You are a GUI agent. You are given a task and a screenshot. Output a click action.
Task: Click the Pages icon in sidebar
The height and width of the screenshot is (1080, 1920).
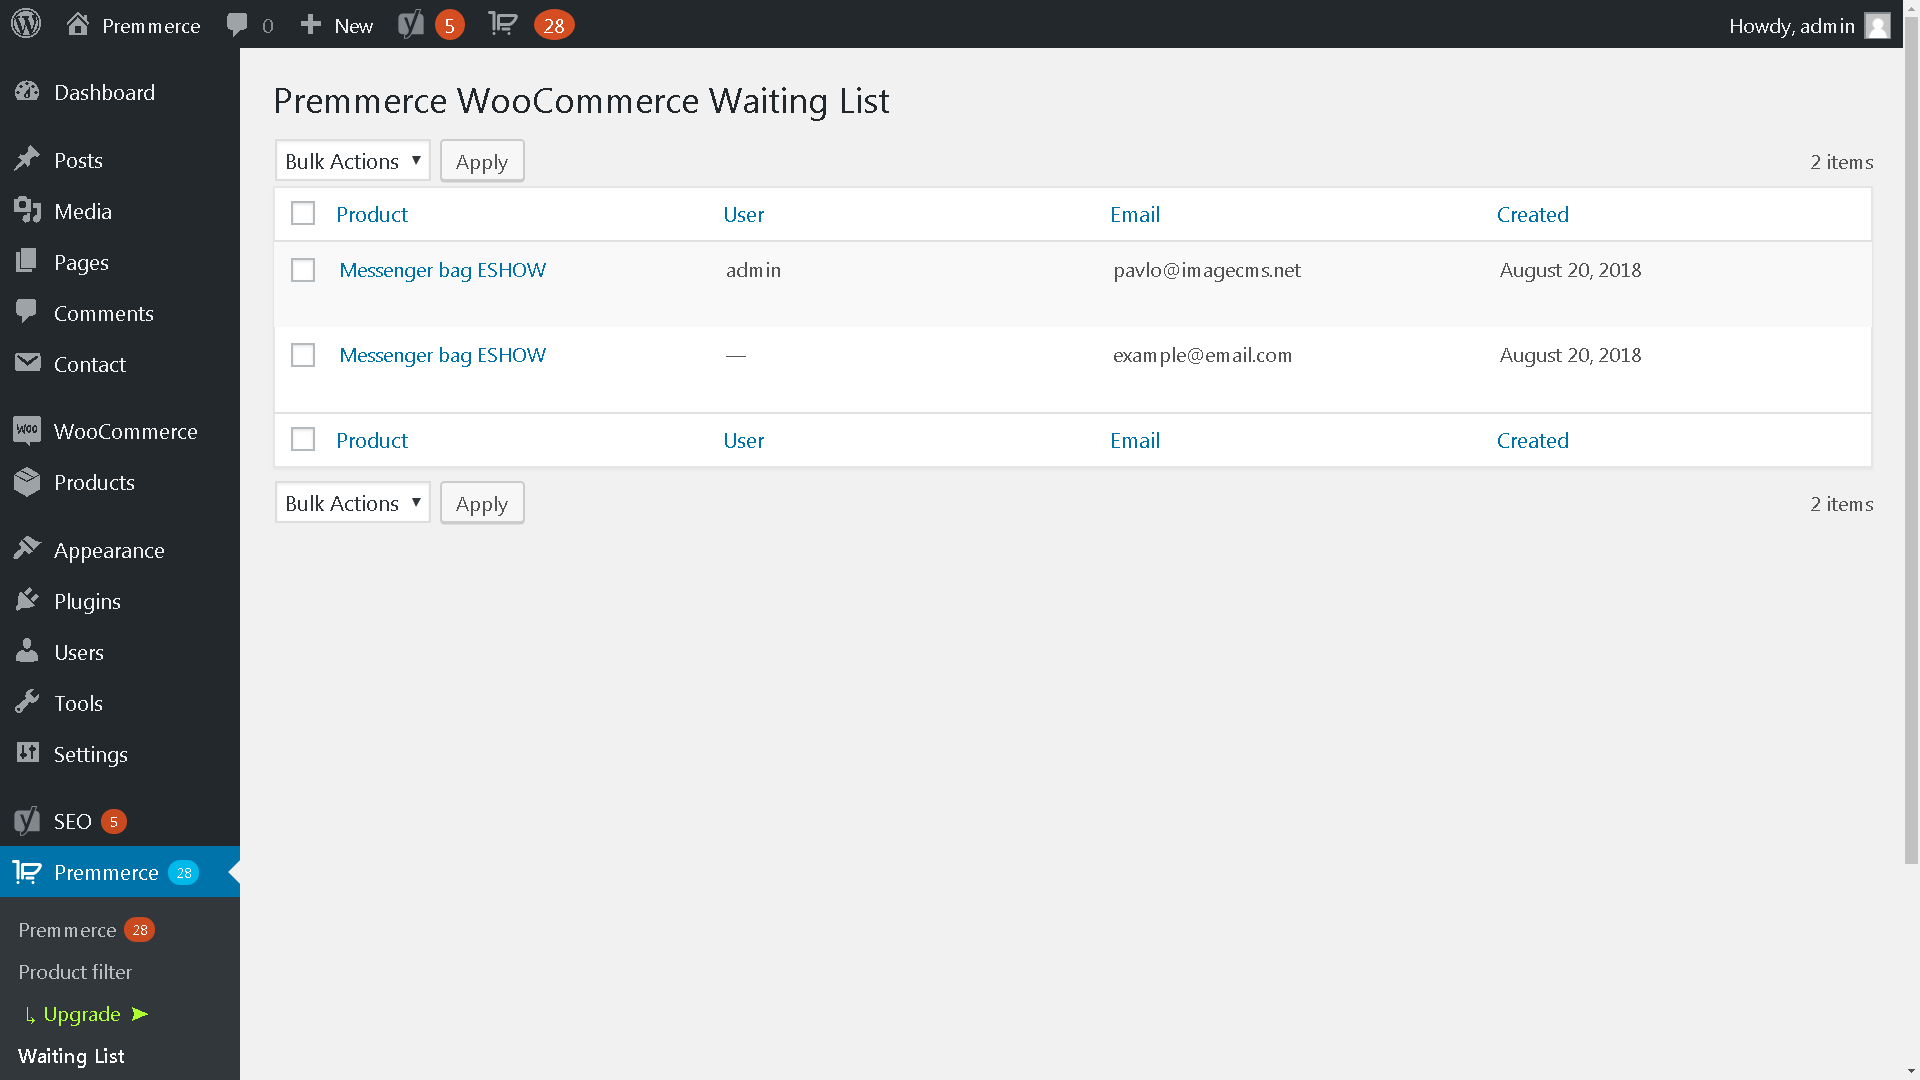tap(27, 261)
